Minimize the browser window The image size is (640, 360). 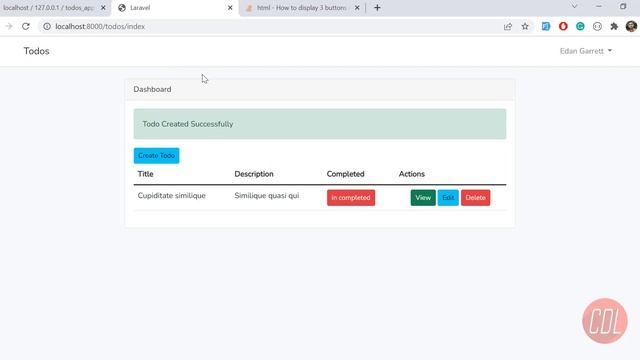[x=599, y=7]
